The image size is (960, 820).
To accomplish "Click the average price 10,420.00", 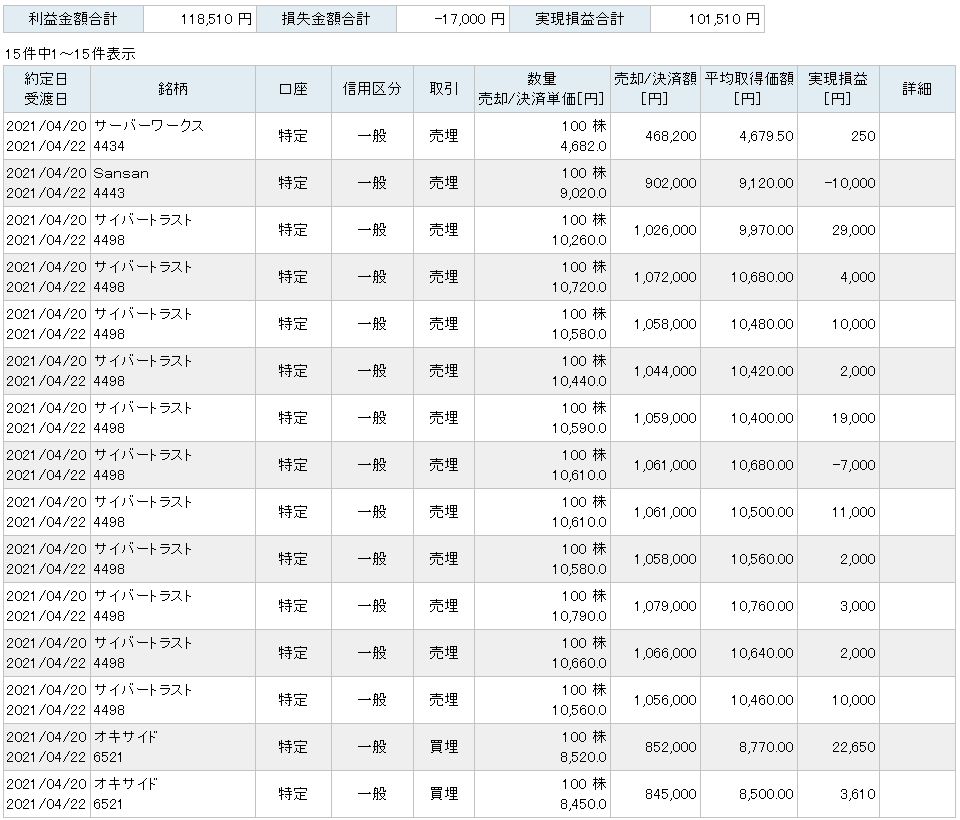I will coord(762,371).
